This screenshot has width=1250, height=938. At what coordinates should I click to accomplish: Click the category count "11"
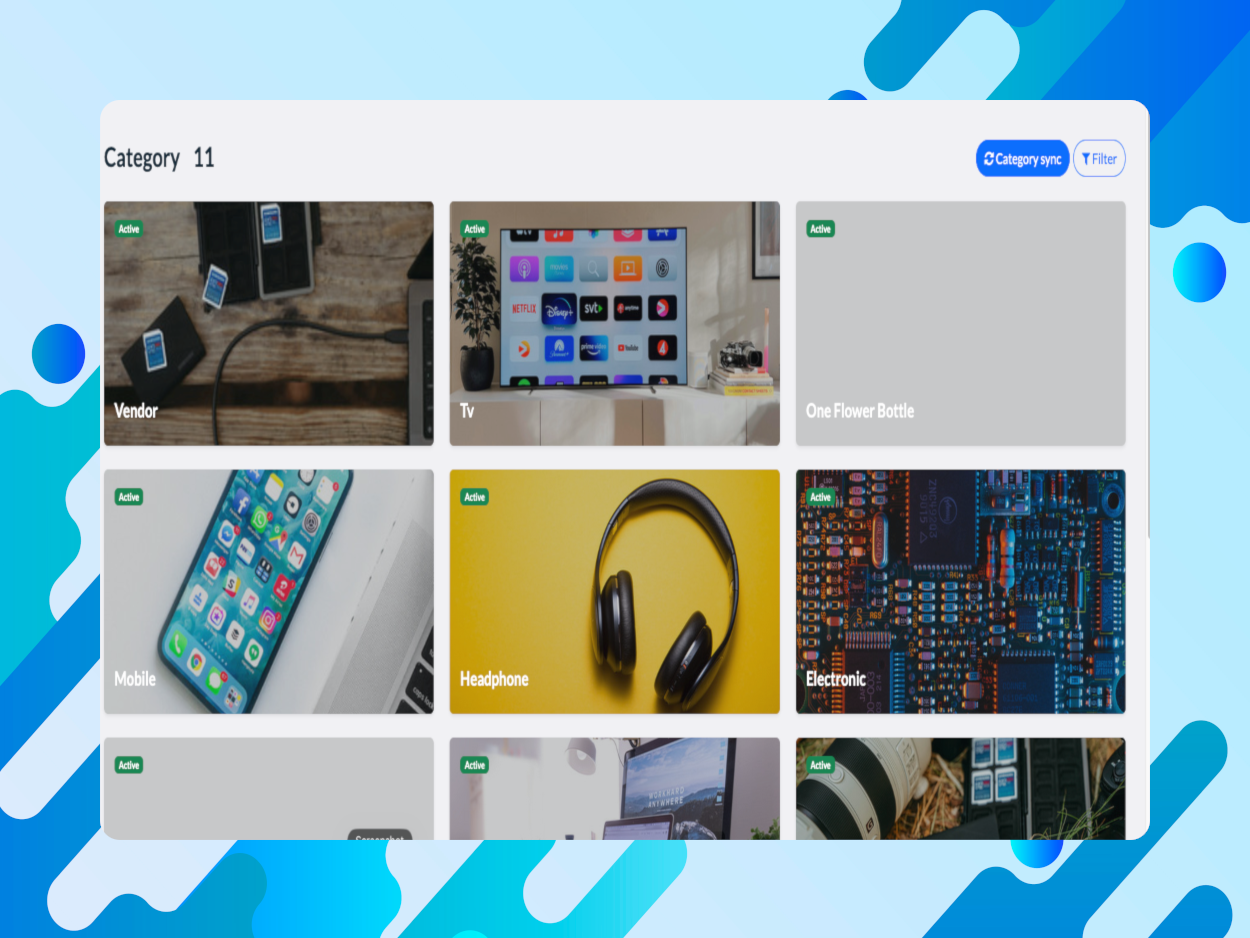pyautogui.click(x=204, y=158)
